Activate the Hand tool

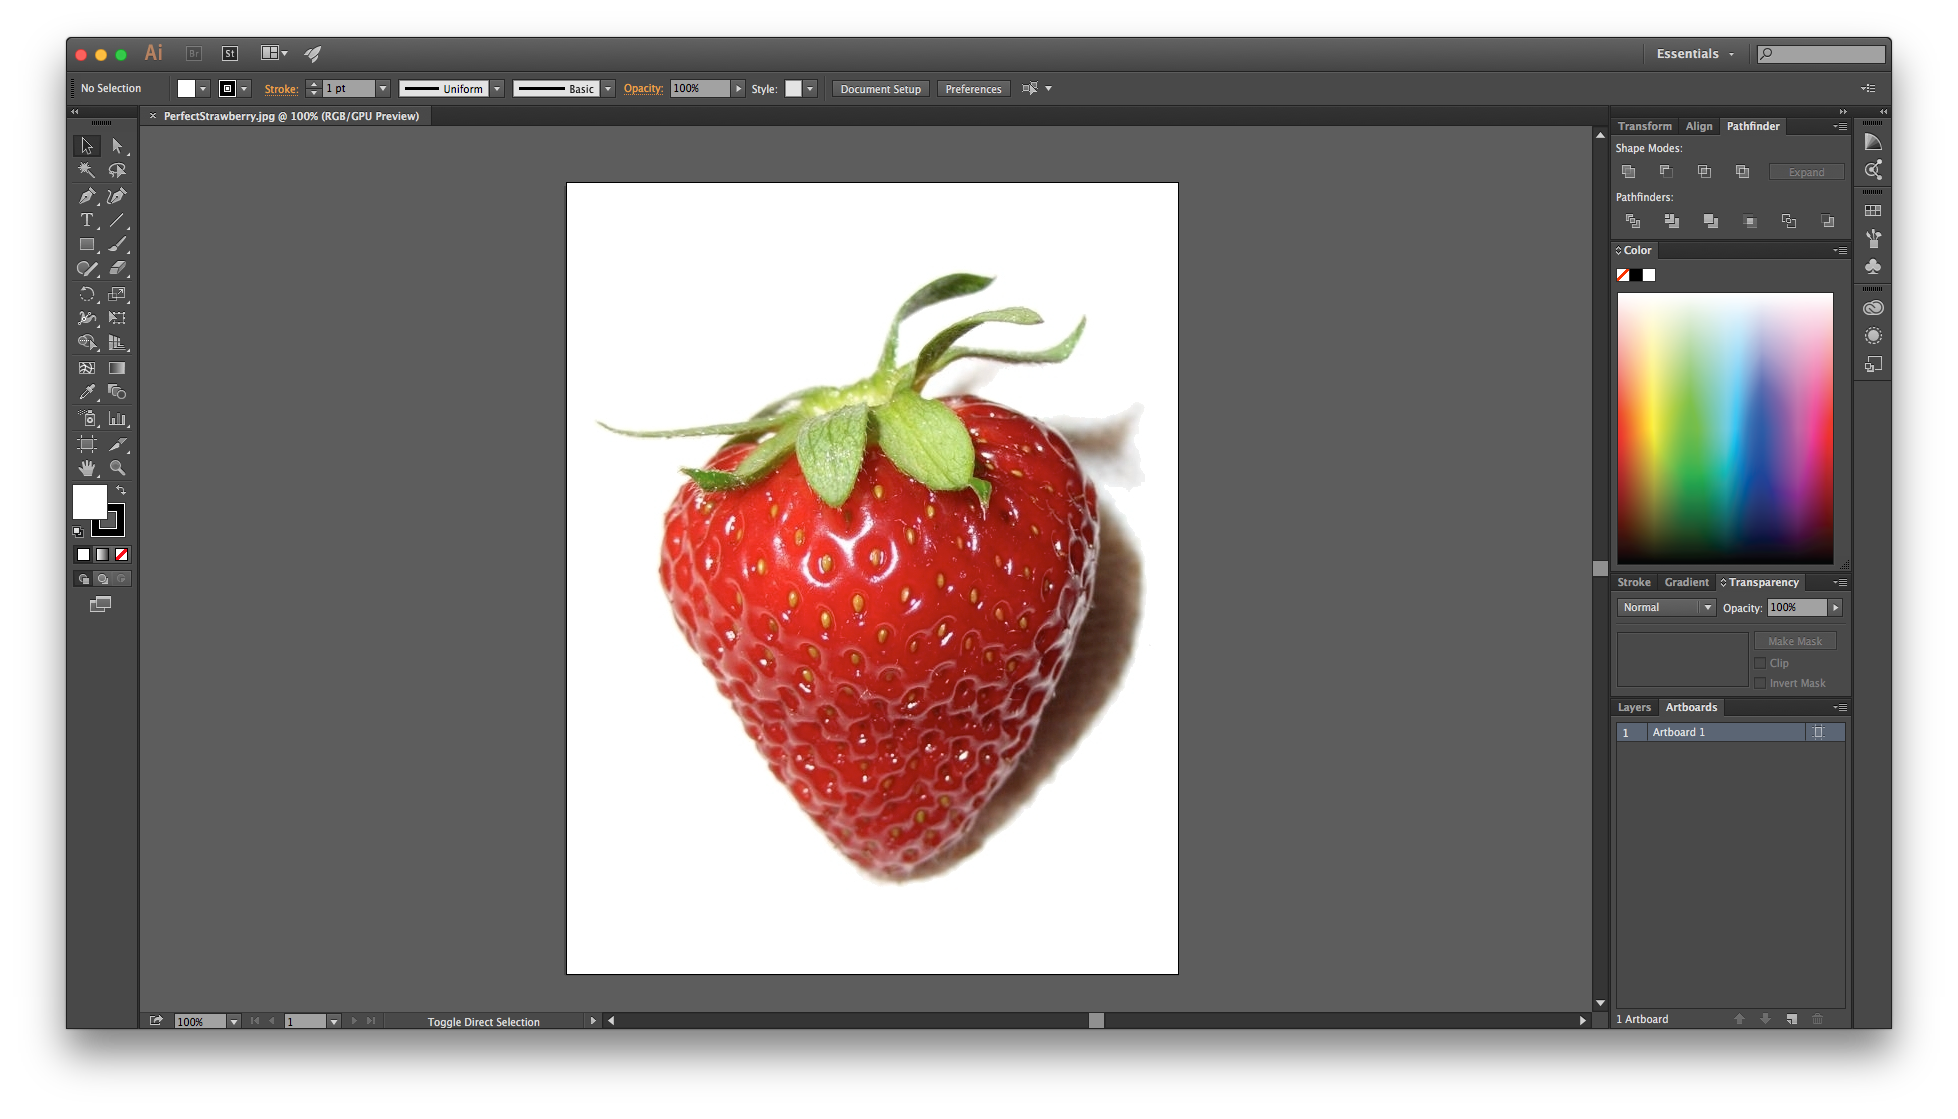point(87,468)
